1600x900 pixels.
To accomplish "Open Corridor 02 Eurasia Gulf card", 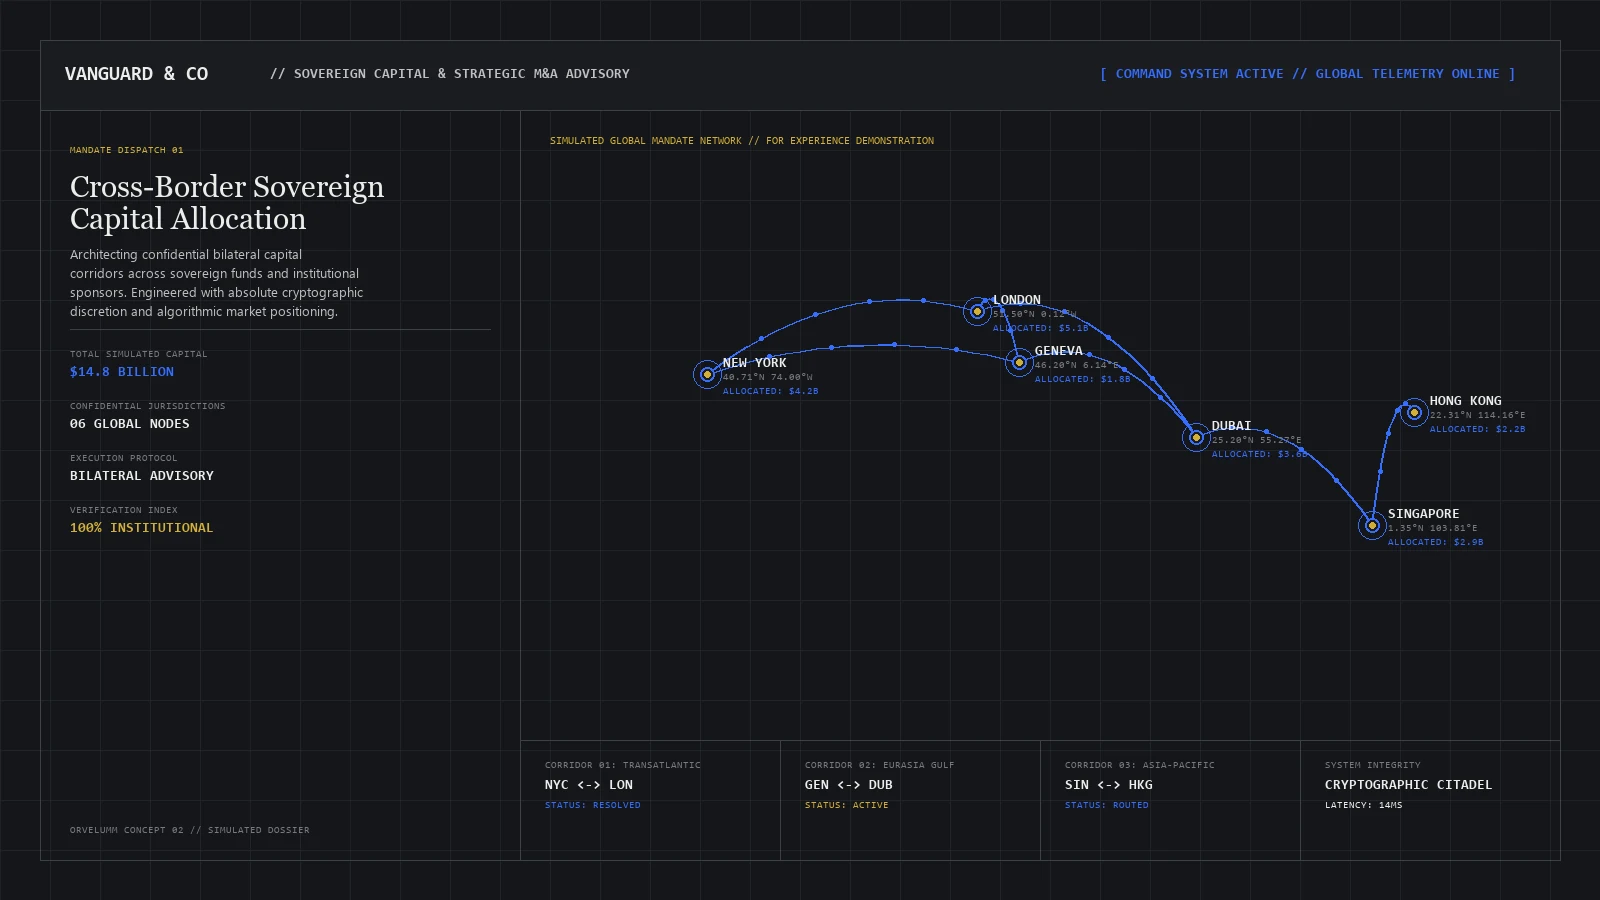I will 910,800.
